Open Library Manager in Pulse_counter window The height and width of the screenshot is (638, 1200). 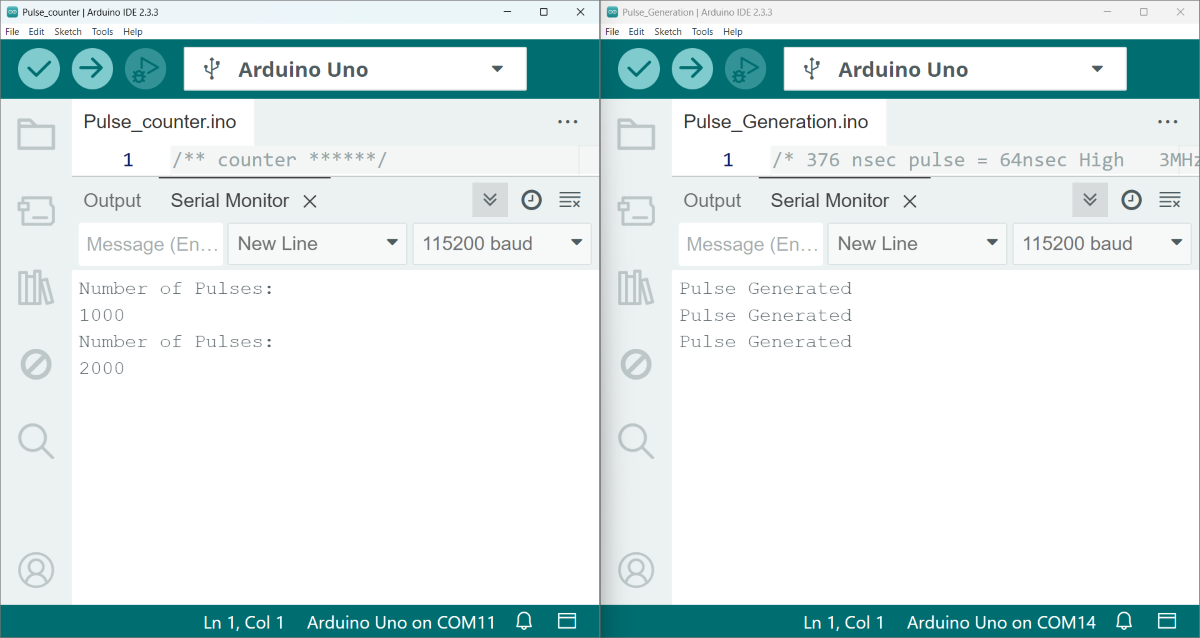click(36, 288)
